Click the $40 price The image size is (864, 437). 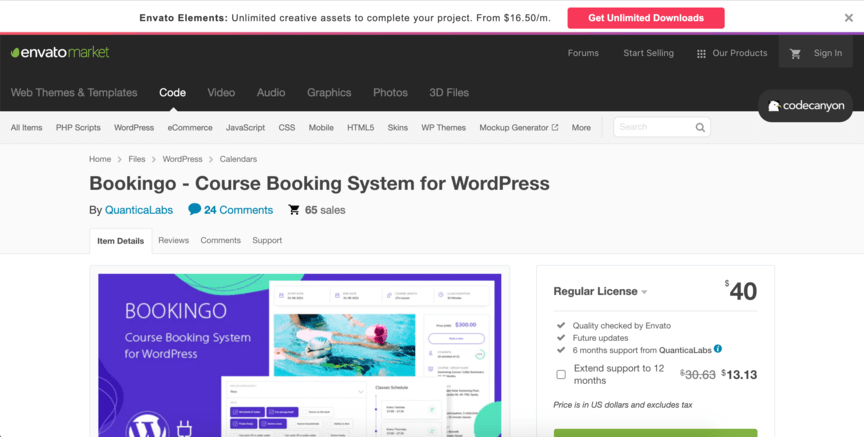pos(741,291)
